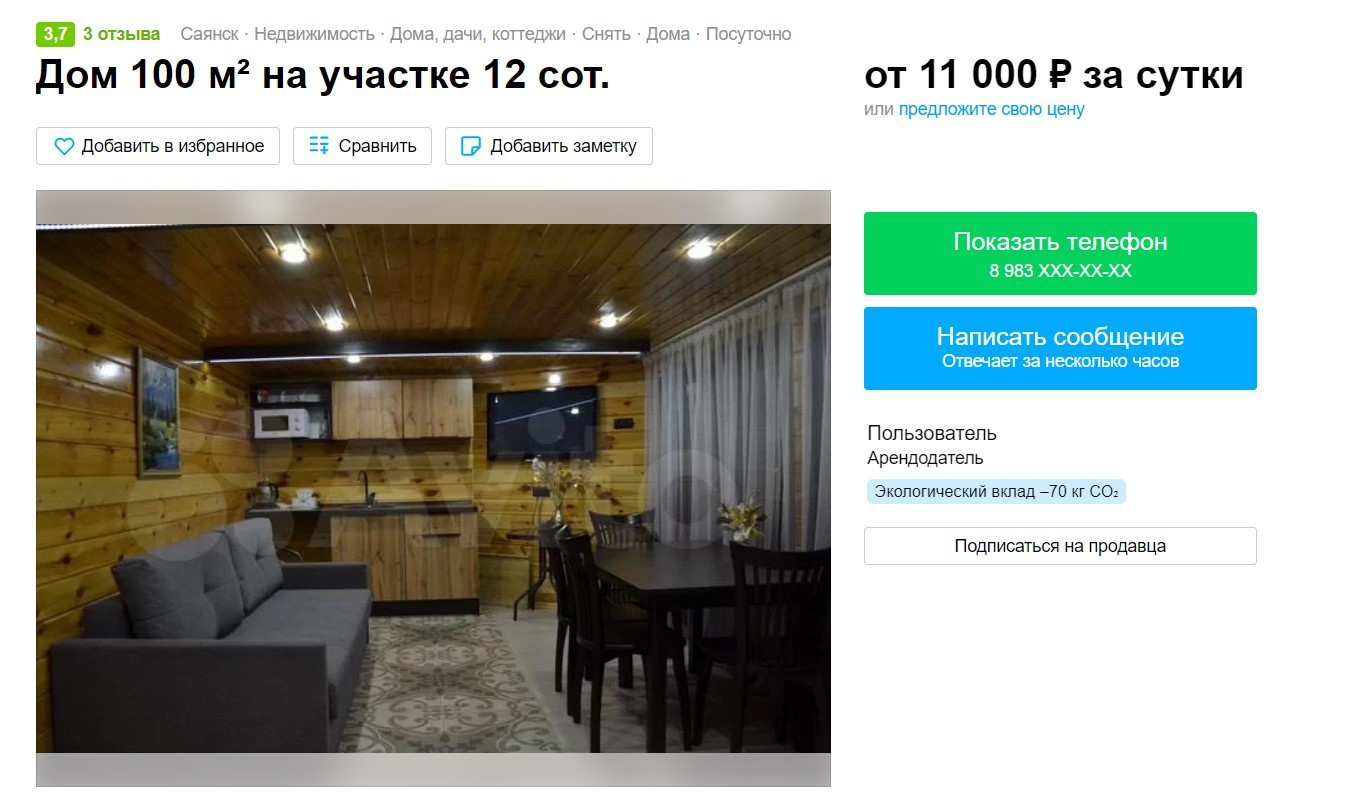The width and height of the screenshot is (1351, 808).
Task: Select the Снять breadcrumb
Action: pyautogui.click(x=606, y=34)
